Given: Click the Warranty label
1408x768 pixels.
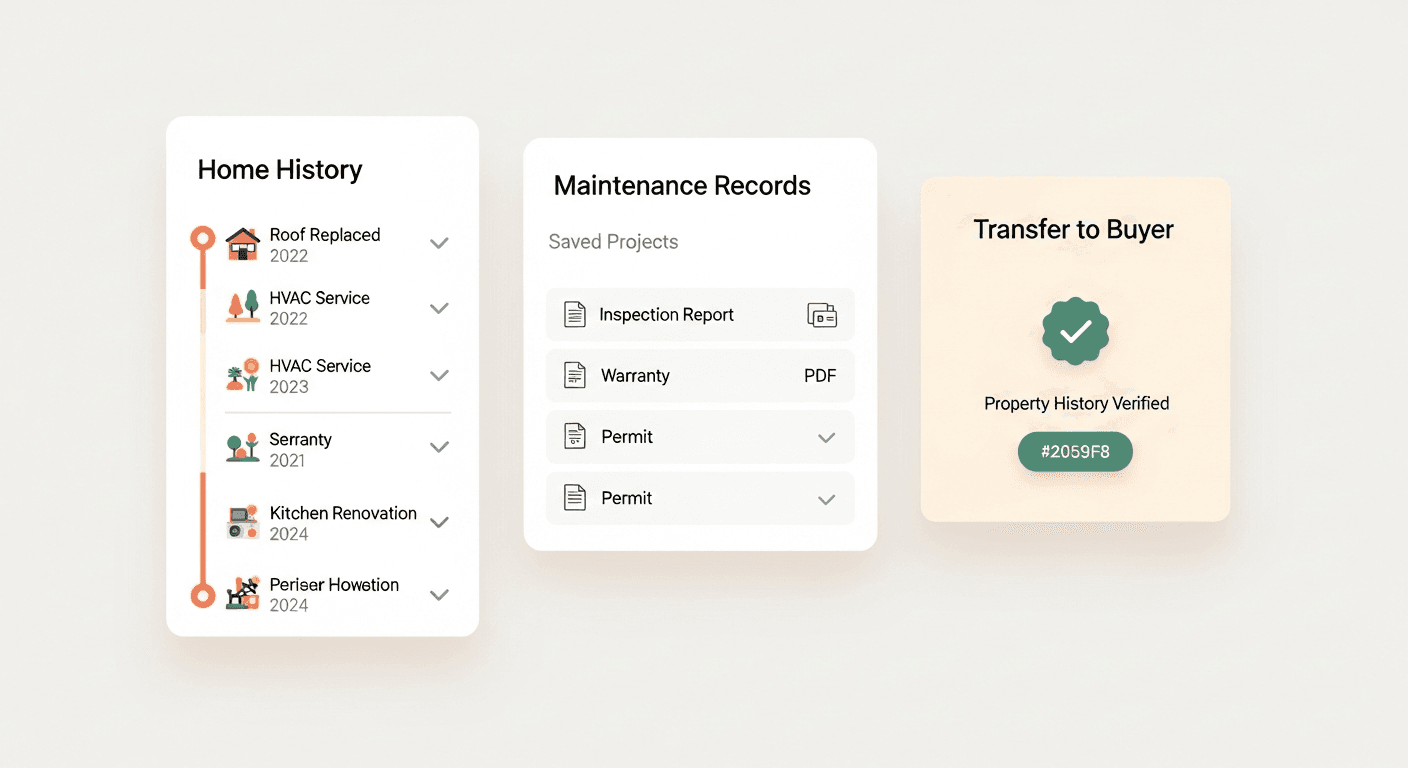Looking at the screenshot, I should pos(635,376).
